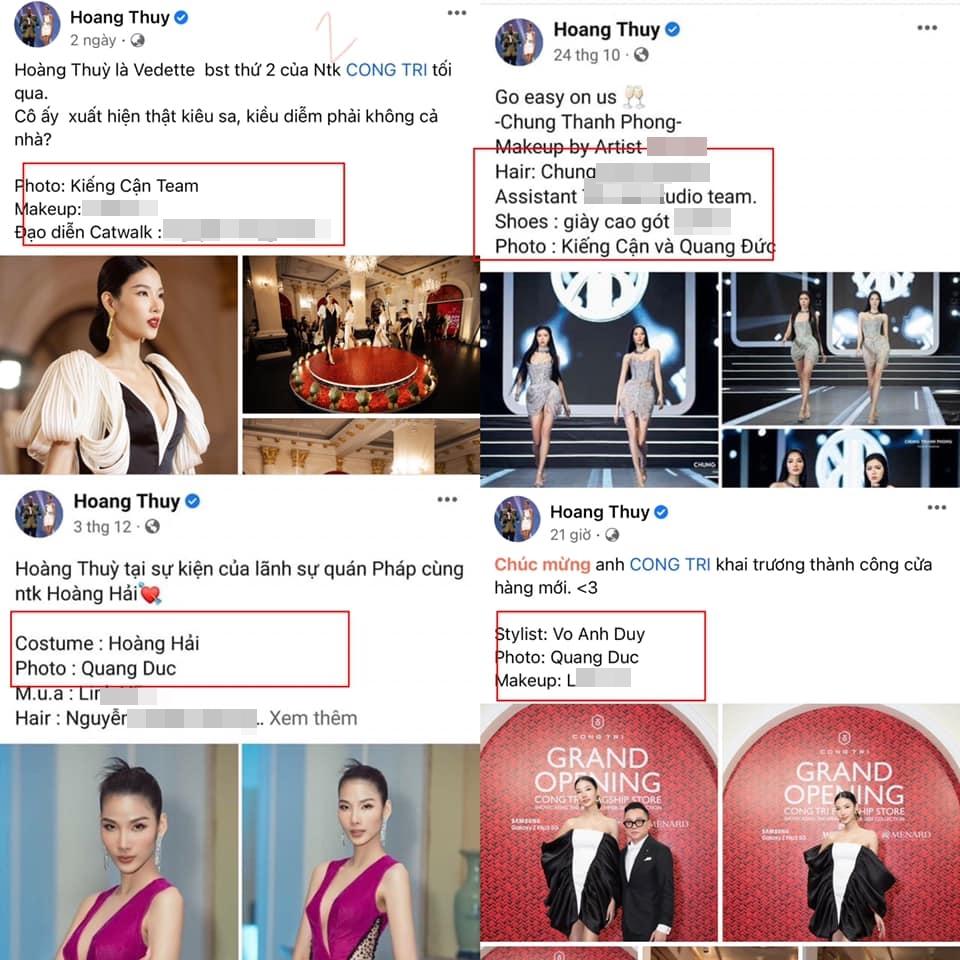Expand post text with 'Xem thêm'
960x960 pixels.
tap(313, 718)
